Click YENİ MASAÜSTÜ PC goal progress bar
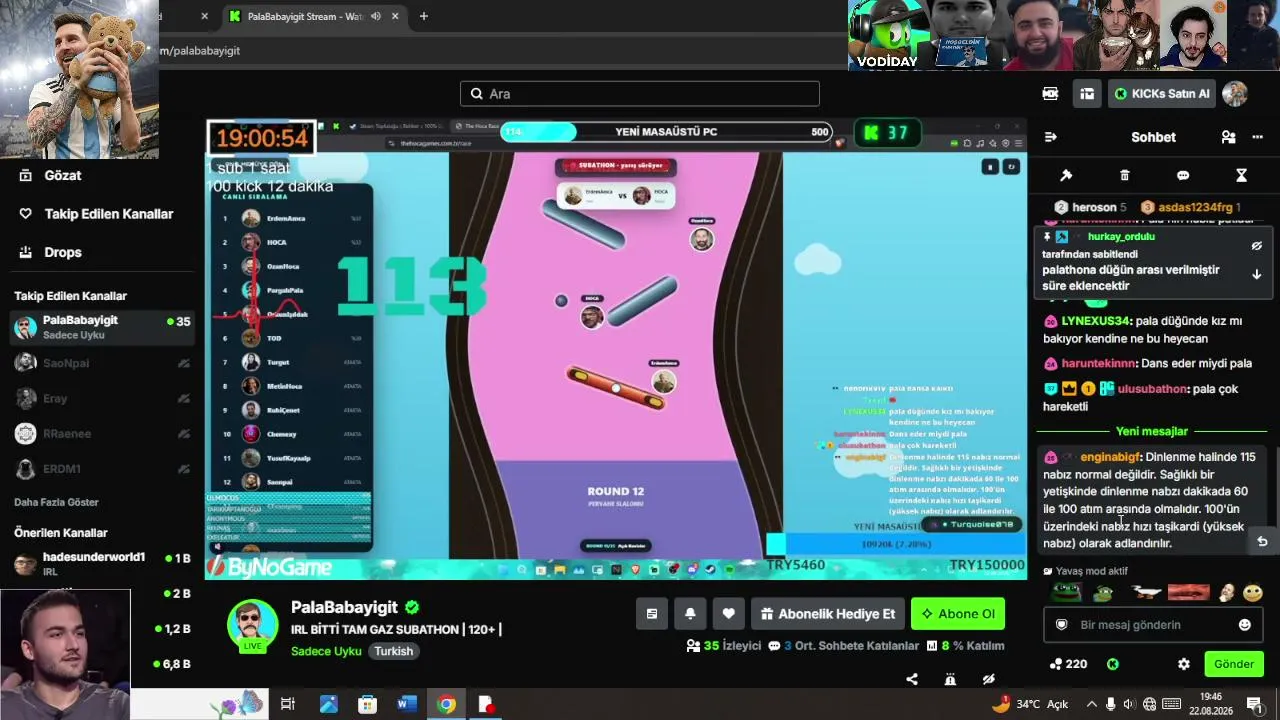This screenshot has height=720, width=1280. click(667, 132)
